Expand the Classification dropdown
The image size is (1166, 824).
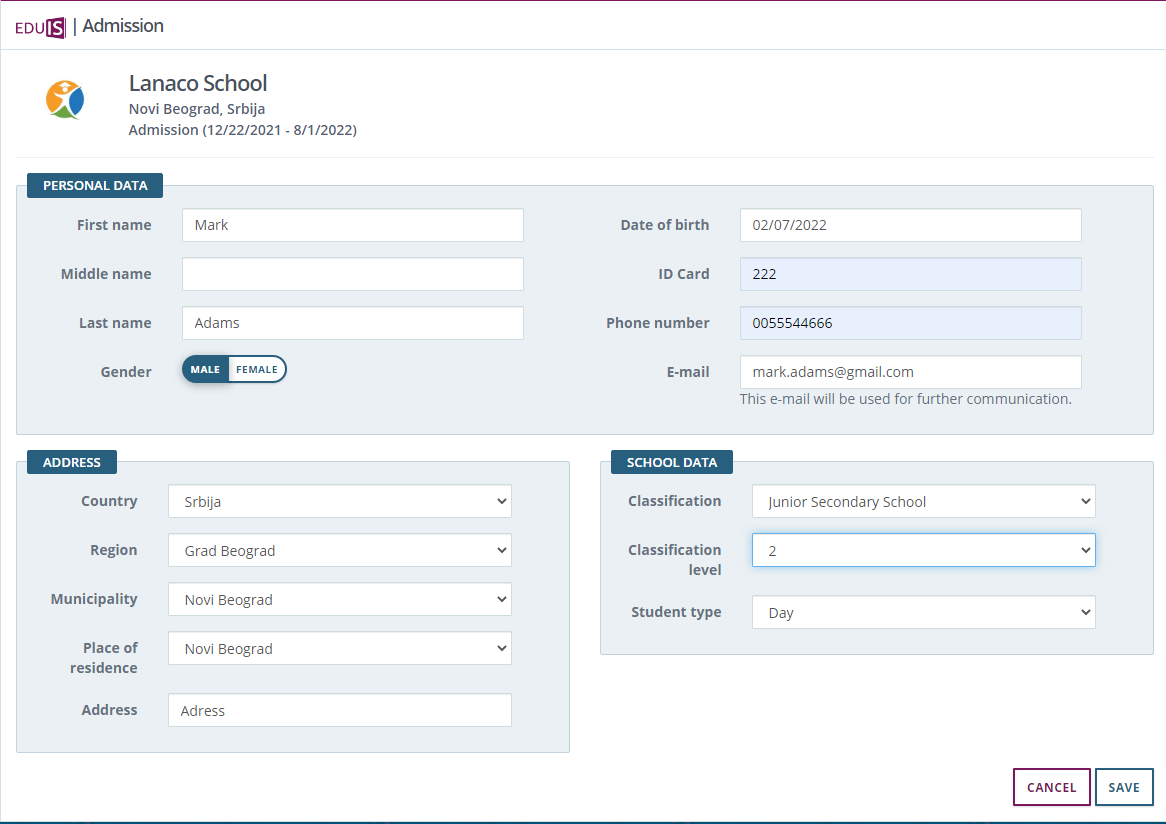click(923, 502)
